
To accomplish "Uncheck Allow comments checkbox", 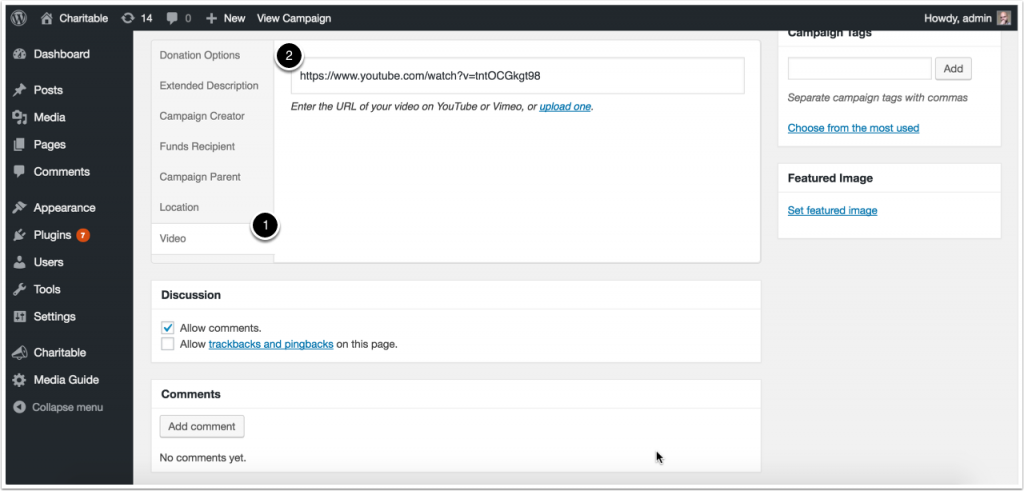I will tap(168, 328).
